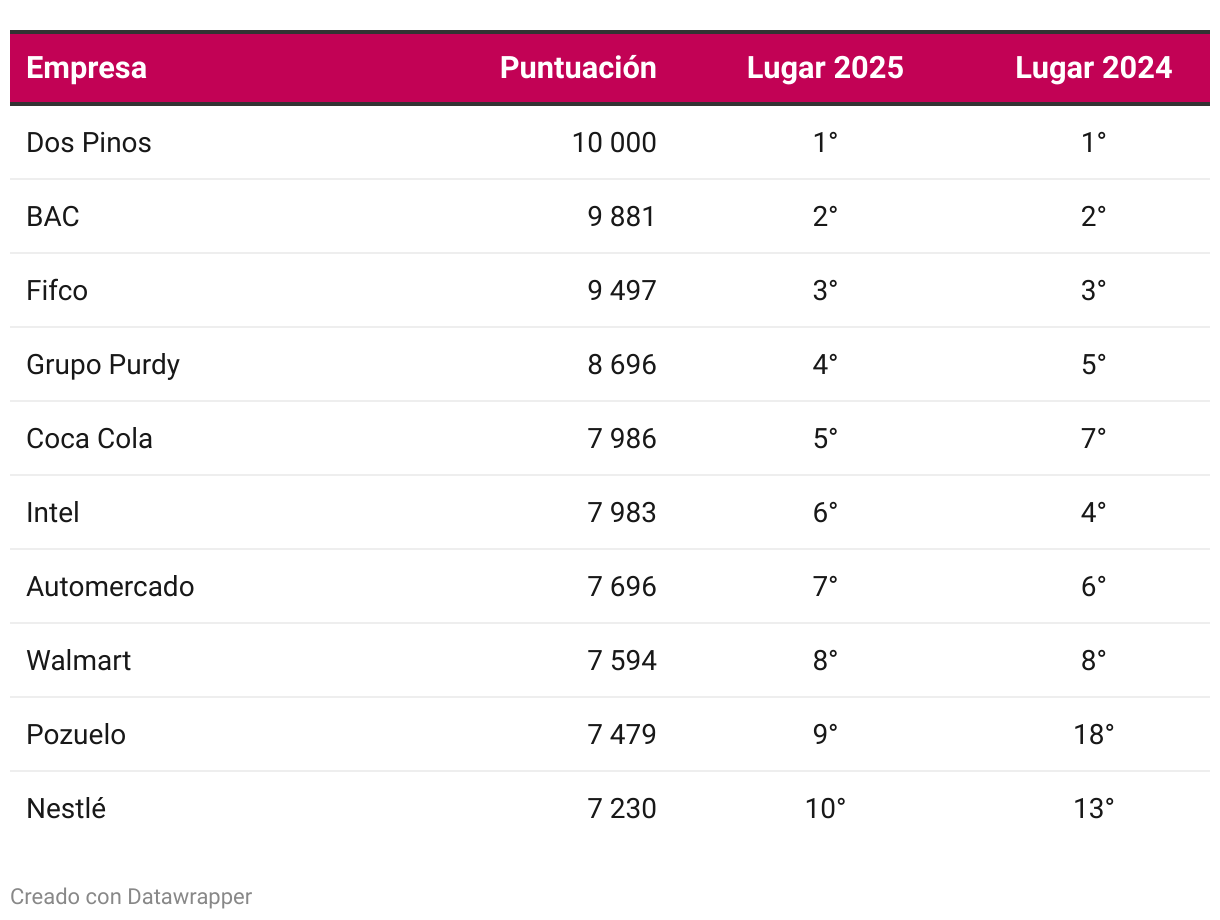The width and height of the screenshot is (1220, 920).
Task: Select Pozuelo's 18° 2024 ranking
Action: 1093,735
